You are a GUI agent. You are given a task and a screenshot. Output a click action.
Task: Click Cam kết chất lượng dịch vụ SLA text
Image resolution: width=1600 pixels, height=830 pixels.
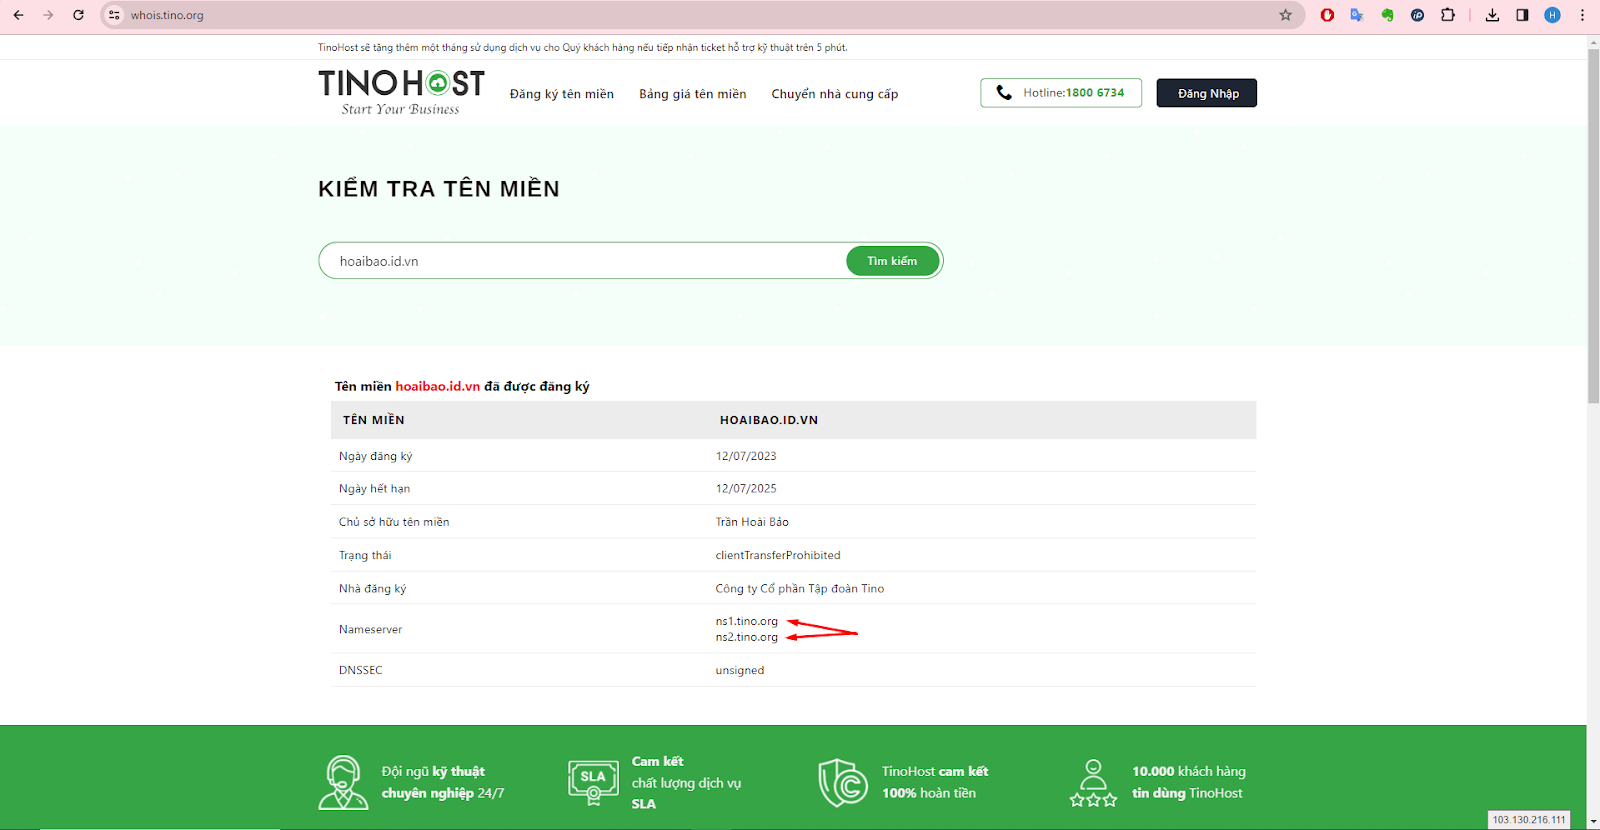(686, 782)
